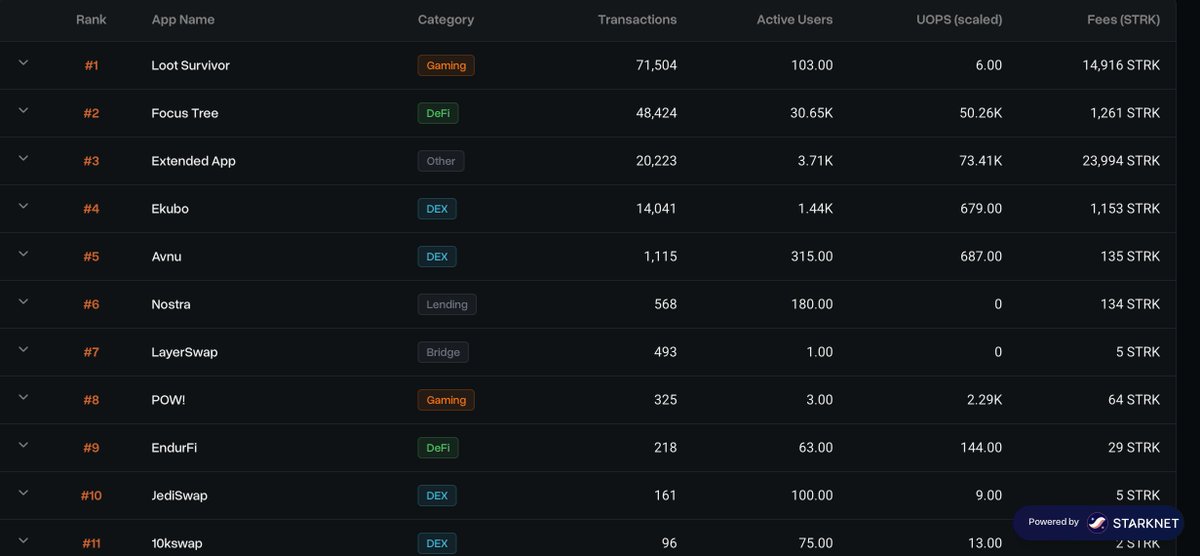Screen dimensions: 1200x556
Task: Sort by the Active Users column header
Action: coord(795,20)
